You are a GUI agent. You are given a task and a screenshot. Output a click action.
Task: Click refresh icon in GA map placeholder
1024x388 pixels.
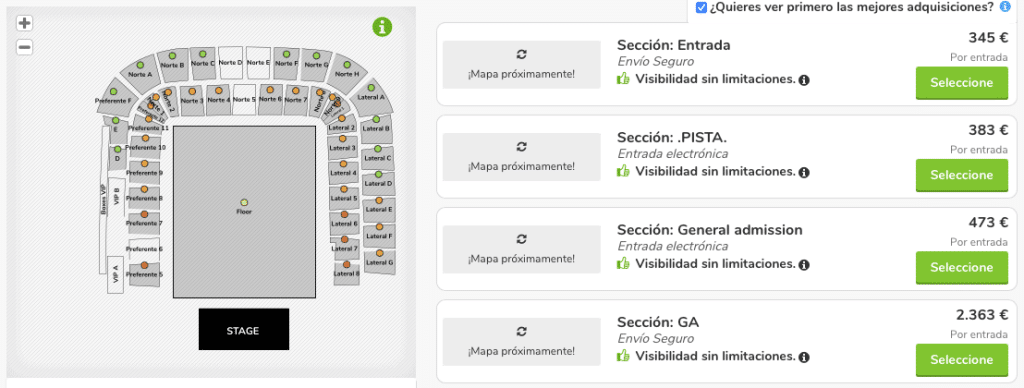(521, 331)
